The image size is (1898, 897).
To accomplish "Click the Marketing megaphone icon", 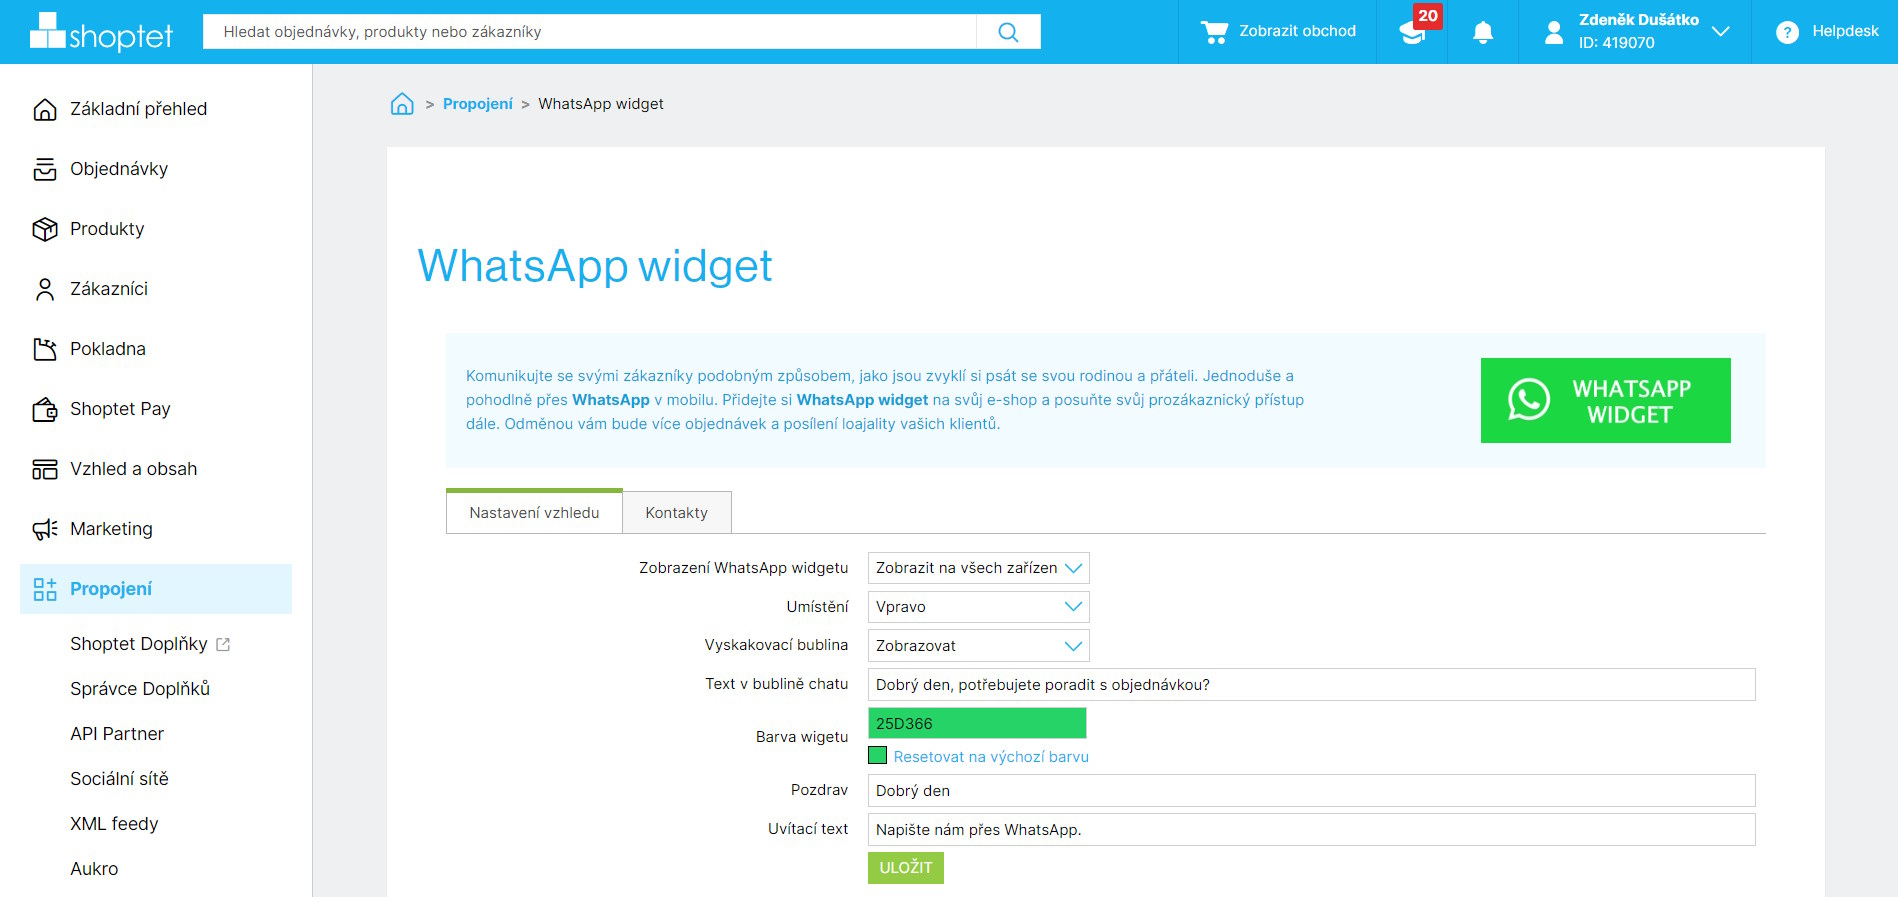I will [45, 529].
